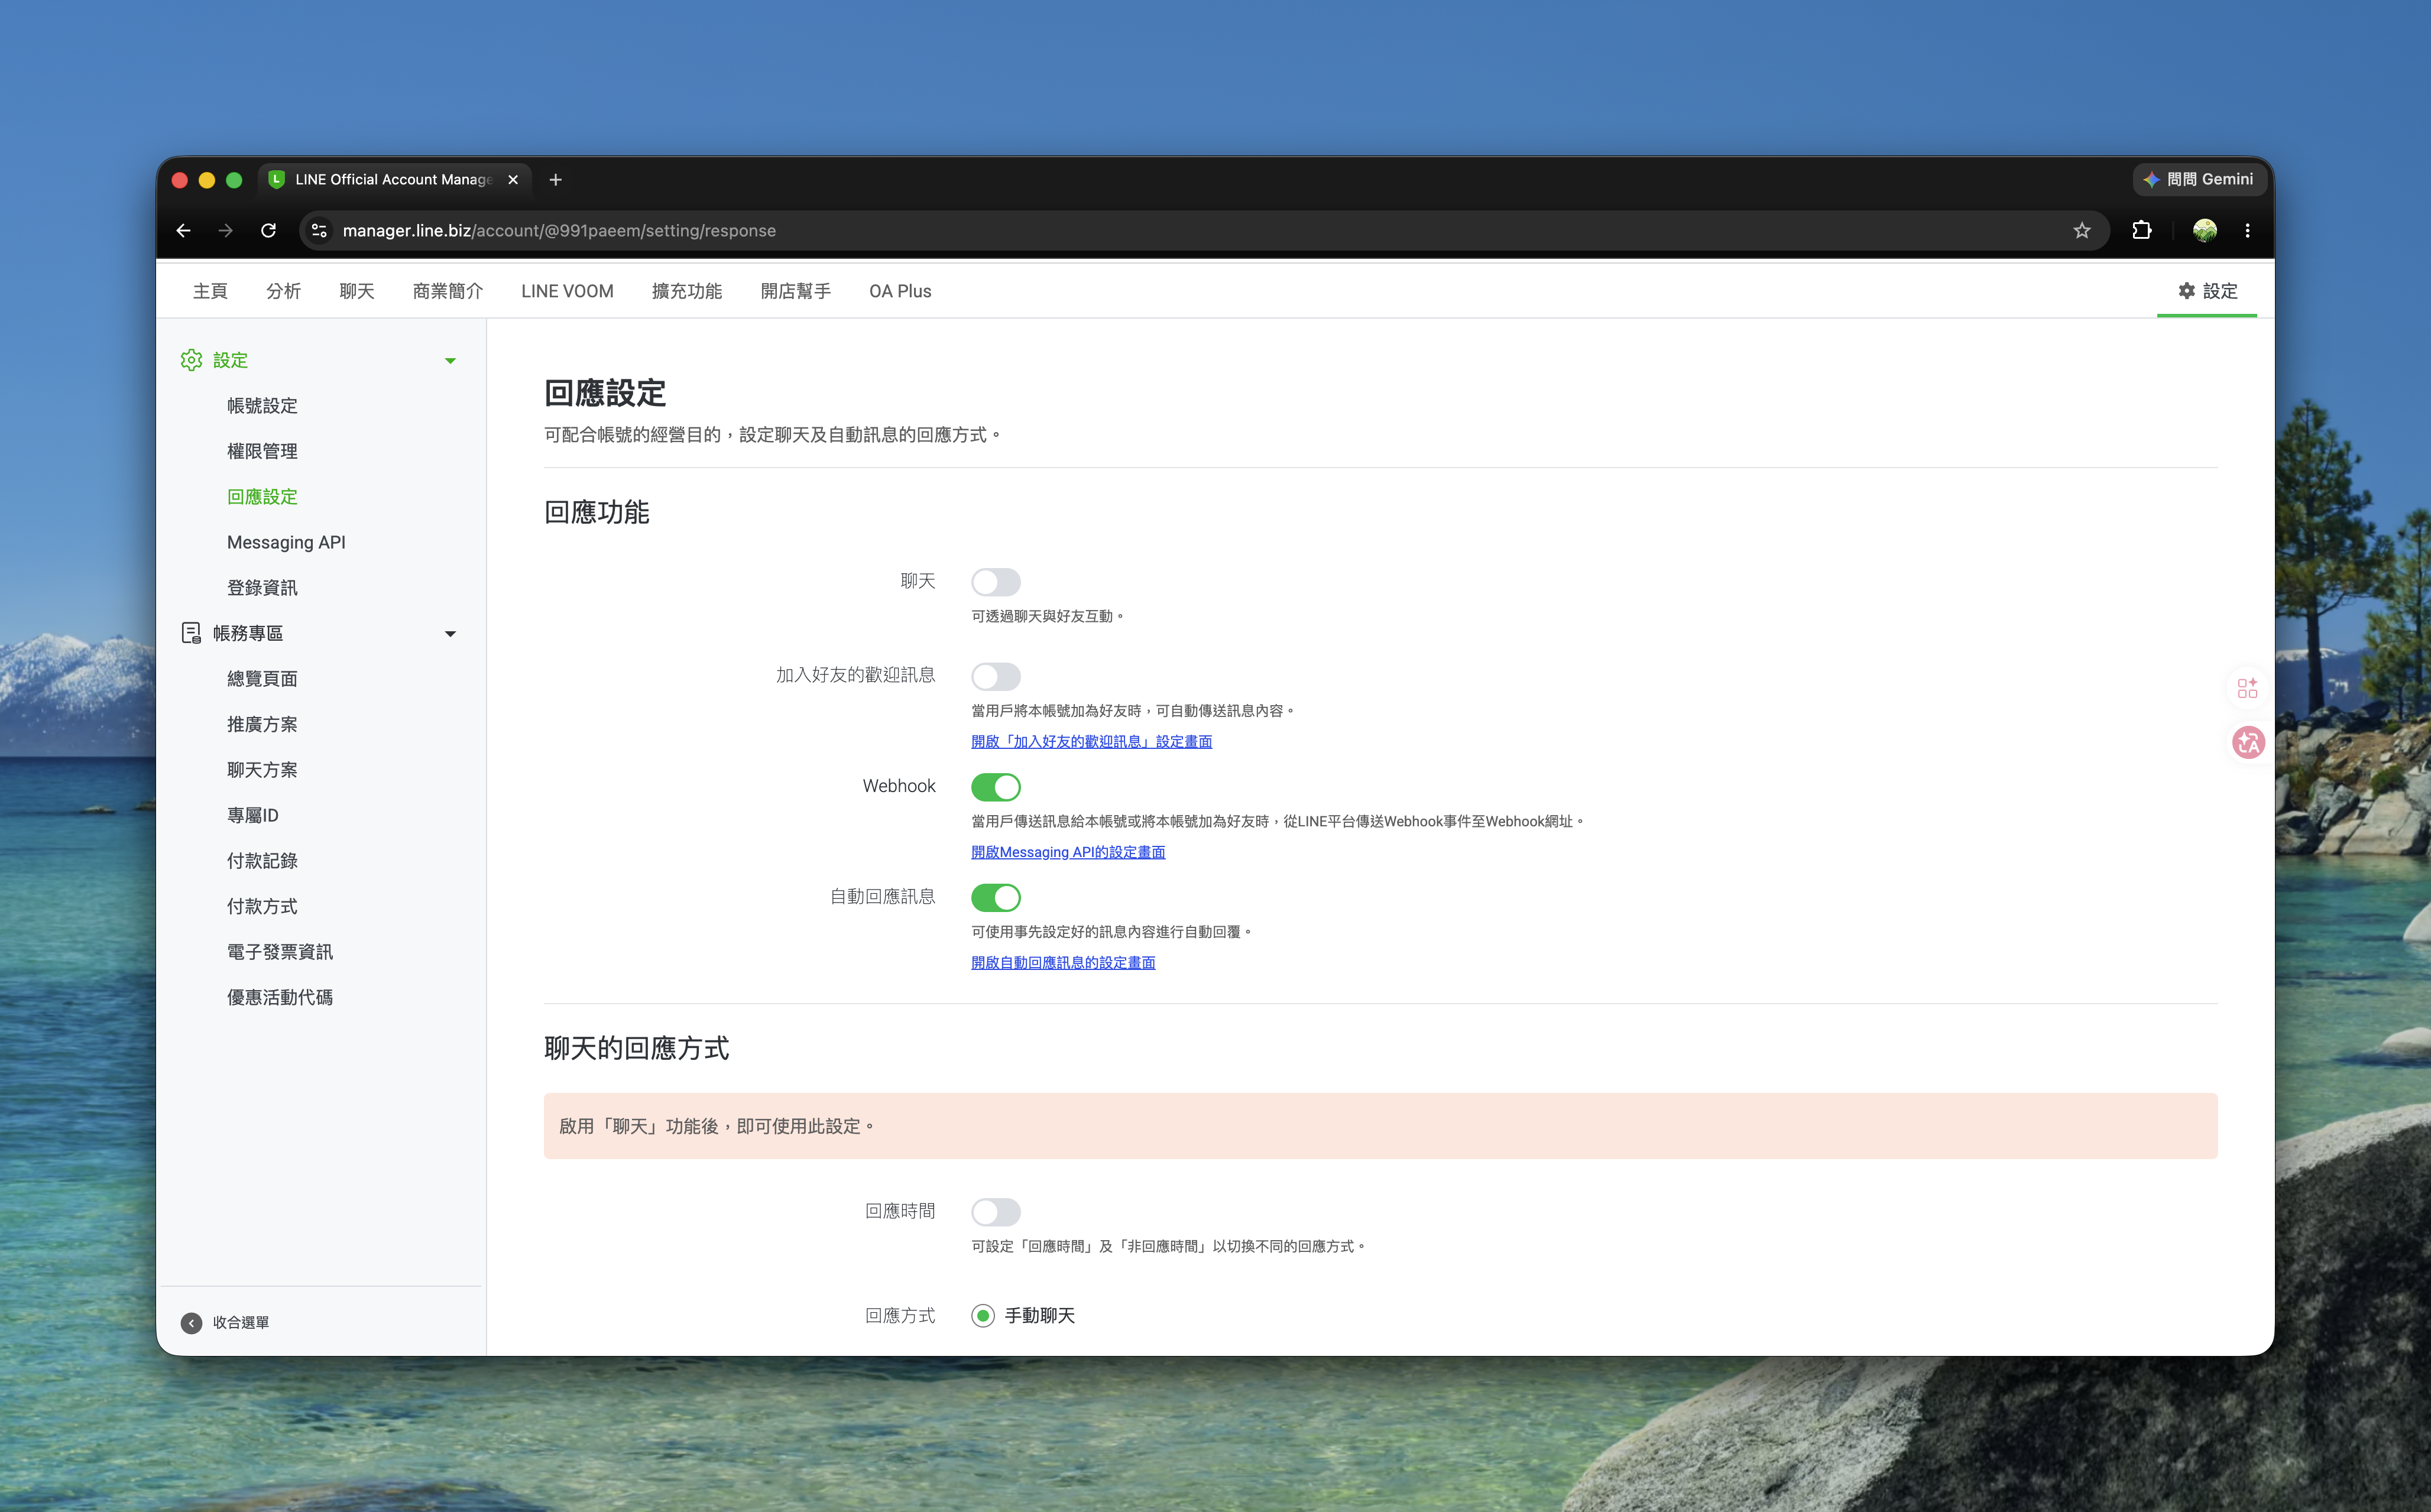Viewport: 2431px width, 1512px height.
Task: Go to 登錄資訊 in the sidebar
Action: click(262, 587)
